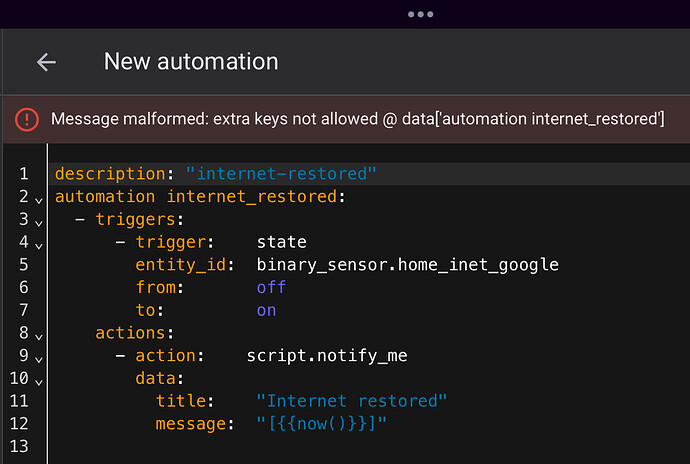
Task: Collapse the fold arrow on line 2
Action: tap(38, 199)
